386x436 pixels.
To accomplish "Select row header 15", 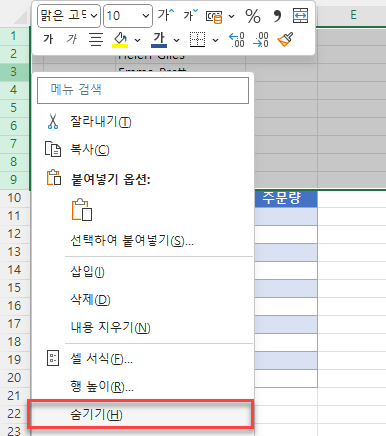I will (x=14, y=288).
